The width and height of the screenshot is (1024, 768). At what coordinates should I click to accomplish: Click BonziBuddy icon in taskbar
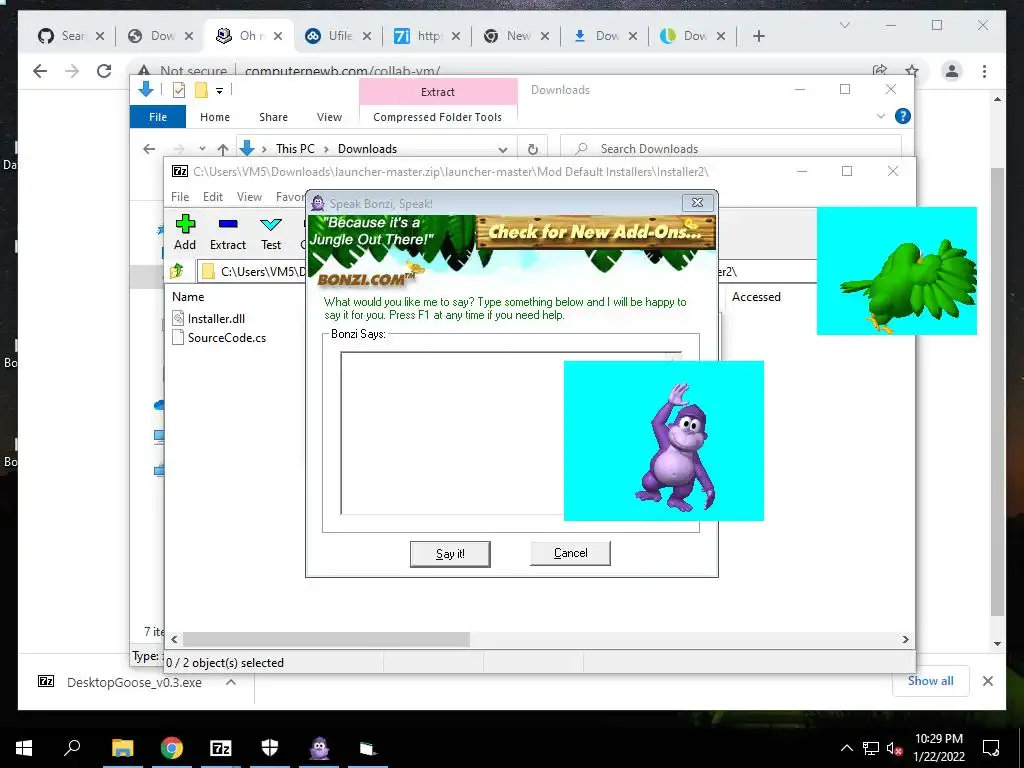(x=319, y=748)
